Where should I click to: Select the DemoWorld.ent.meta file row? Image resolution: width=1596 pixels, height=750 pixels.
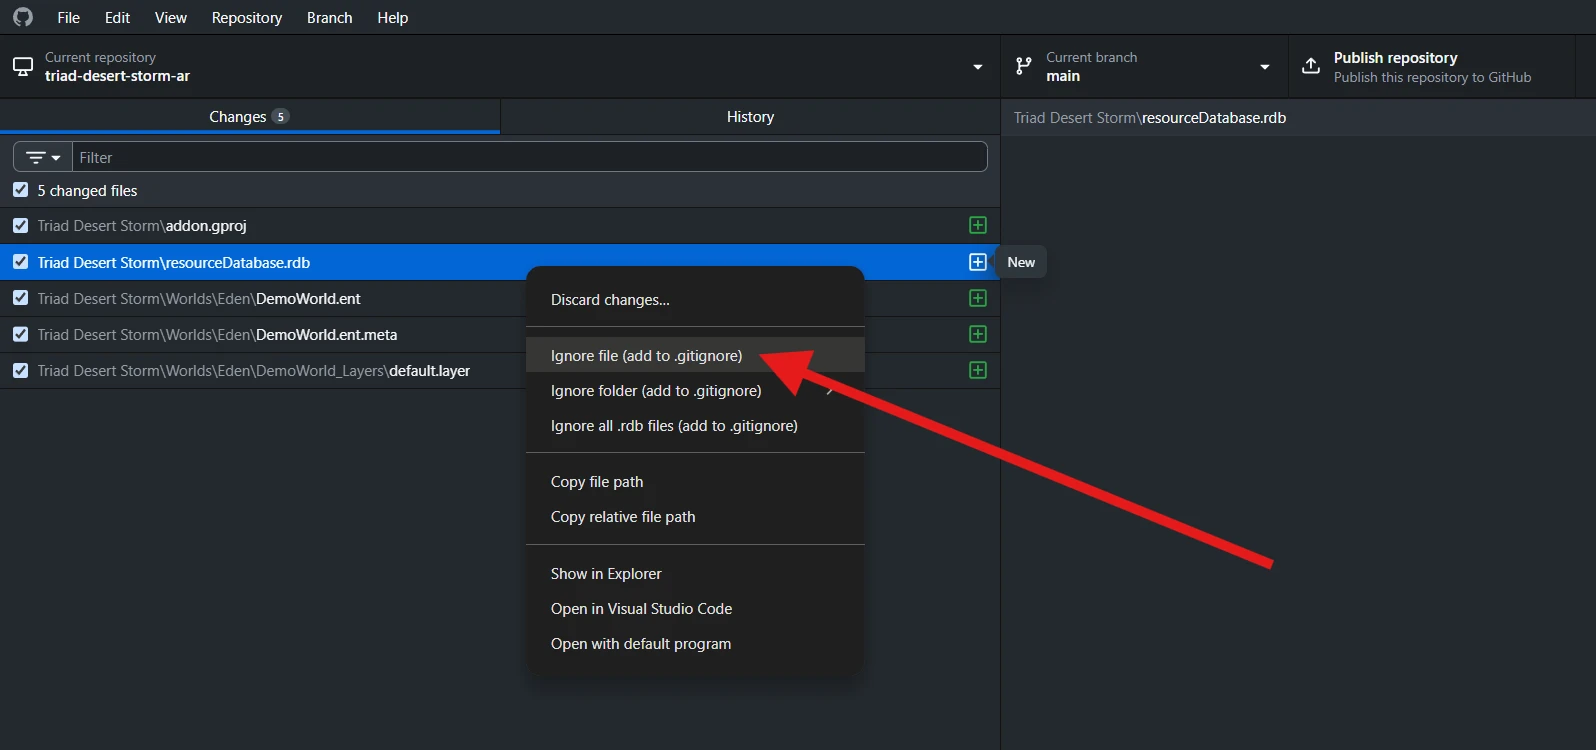click(x=500, y=334)
